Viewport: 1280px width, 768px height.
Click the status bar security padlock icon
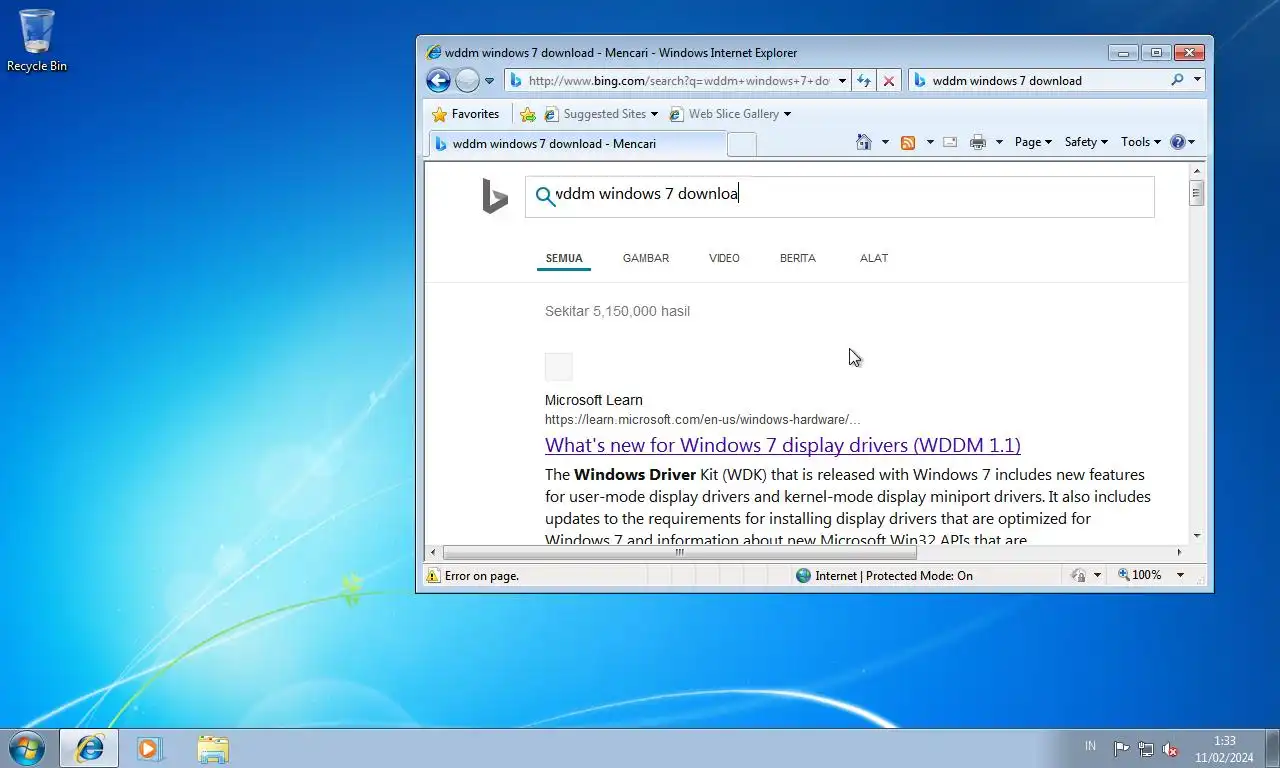click(1078, 575)
